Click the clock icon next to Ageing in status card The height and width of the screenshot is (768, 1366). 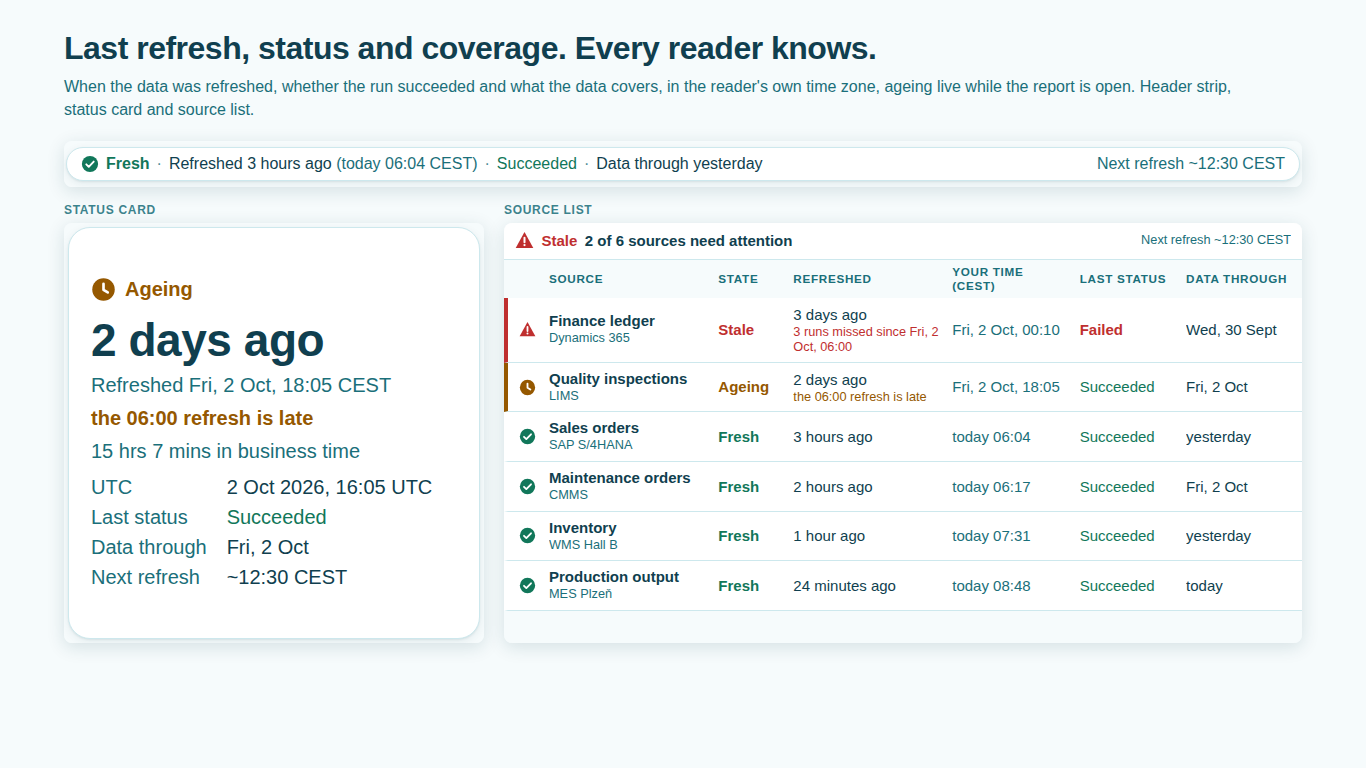103,289
